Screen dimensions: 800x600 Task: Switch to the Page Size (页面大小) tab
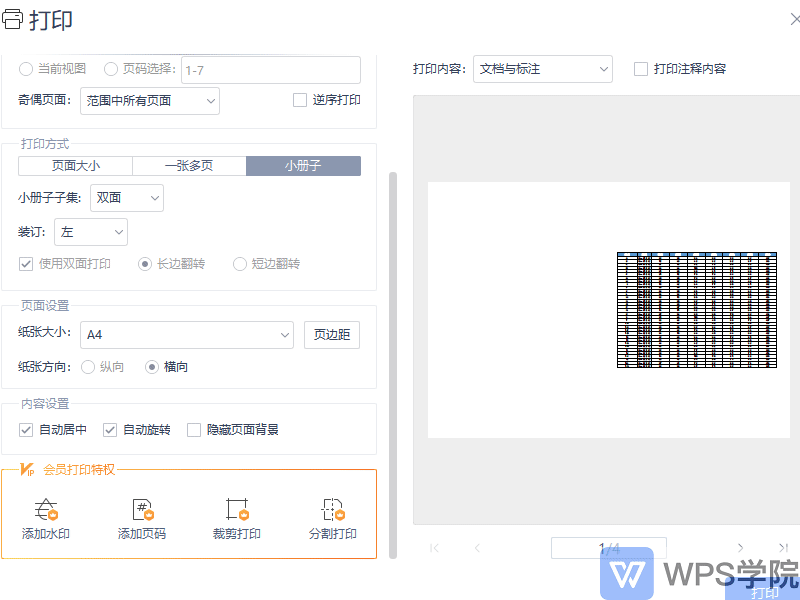pyautogui.click(x=75, y=166)
